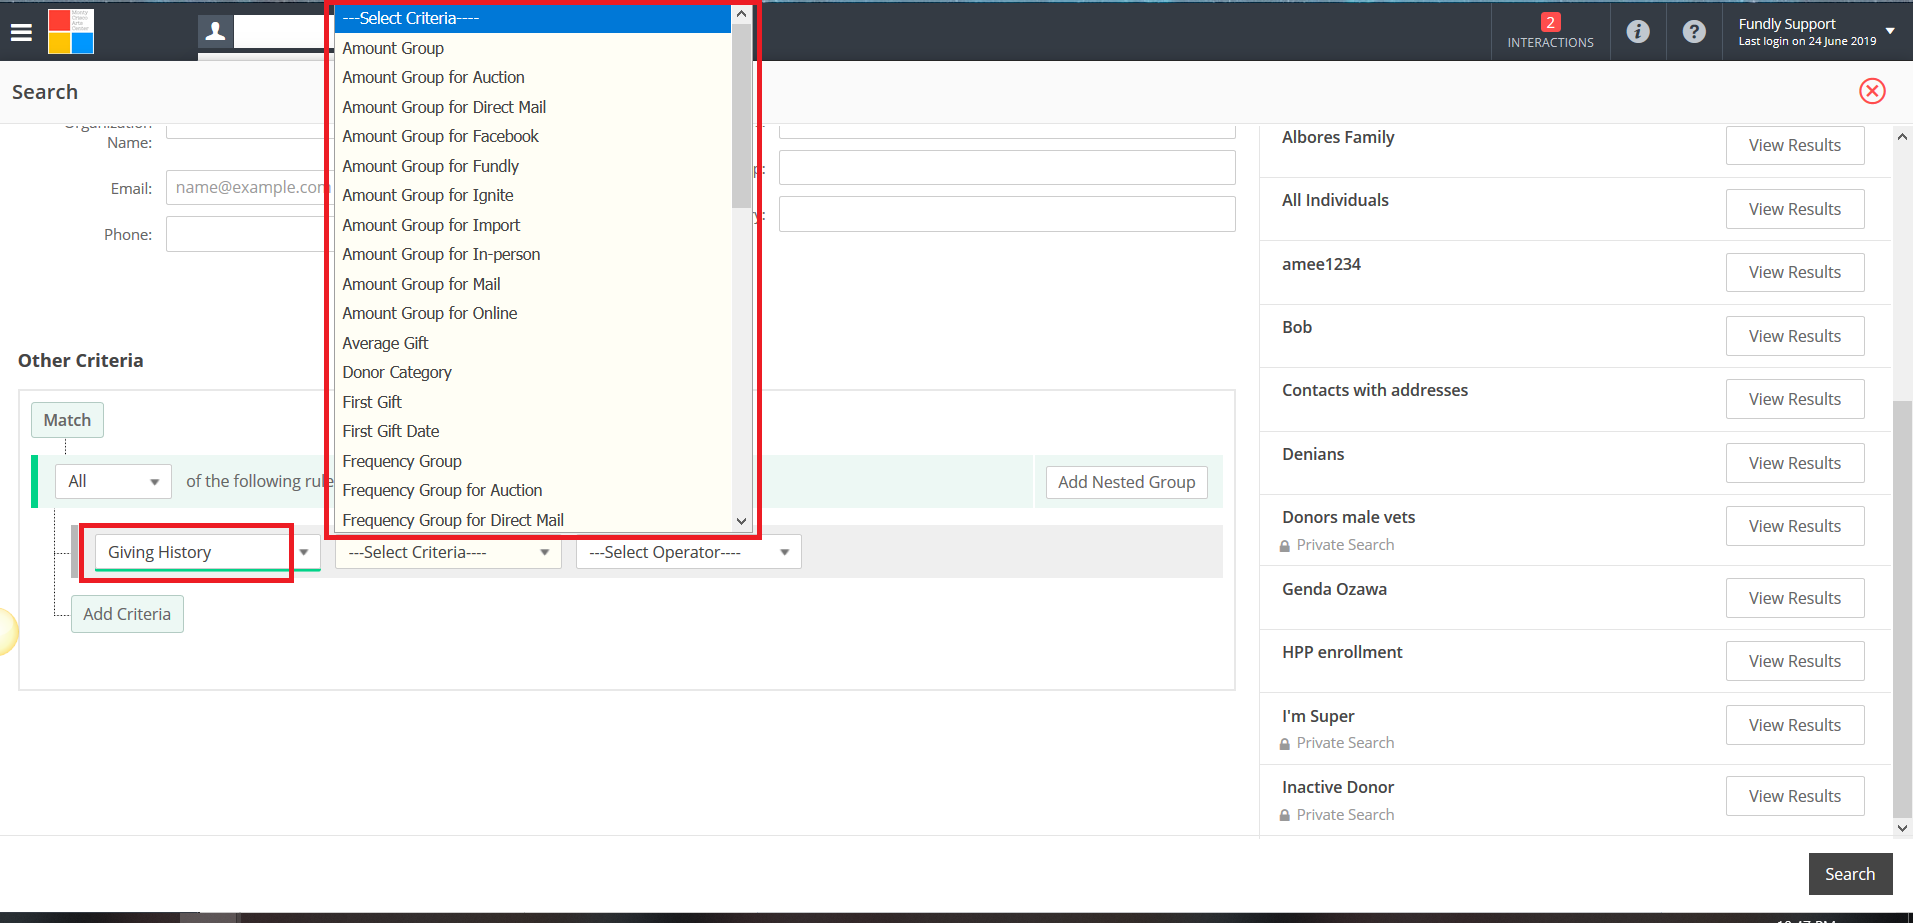Pick 'First Gift' criteria option
Image resolution: width=1913 pixels, height=923 pixels.
pyautogui.click(x=533, y=402)
